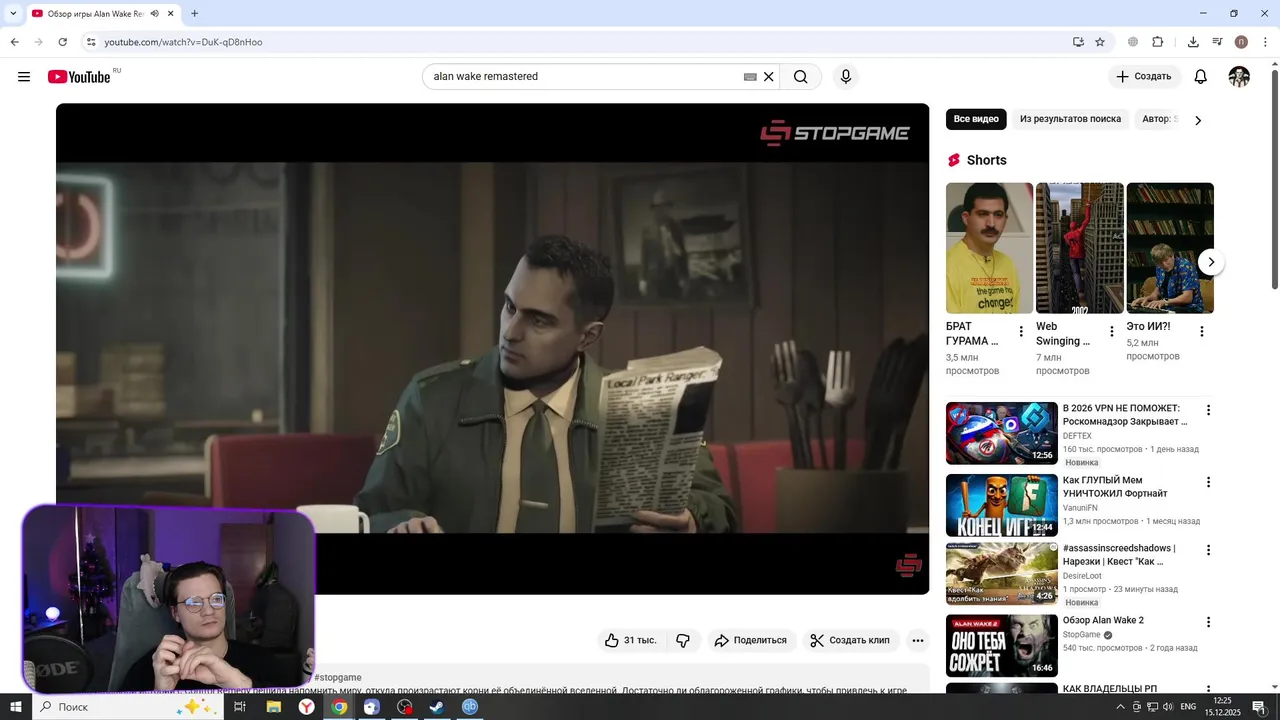Open video title Как ГЛУПЫЙ Мем УНИЧТОЖИЛ Фортнайт
Image resolution: width=1280 pixels, height=720 pixels.
1115,487
